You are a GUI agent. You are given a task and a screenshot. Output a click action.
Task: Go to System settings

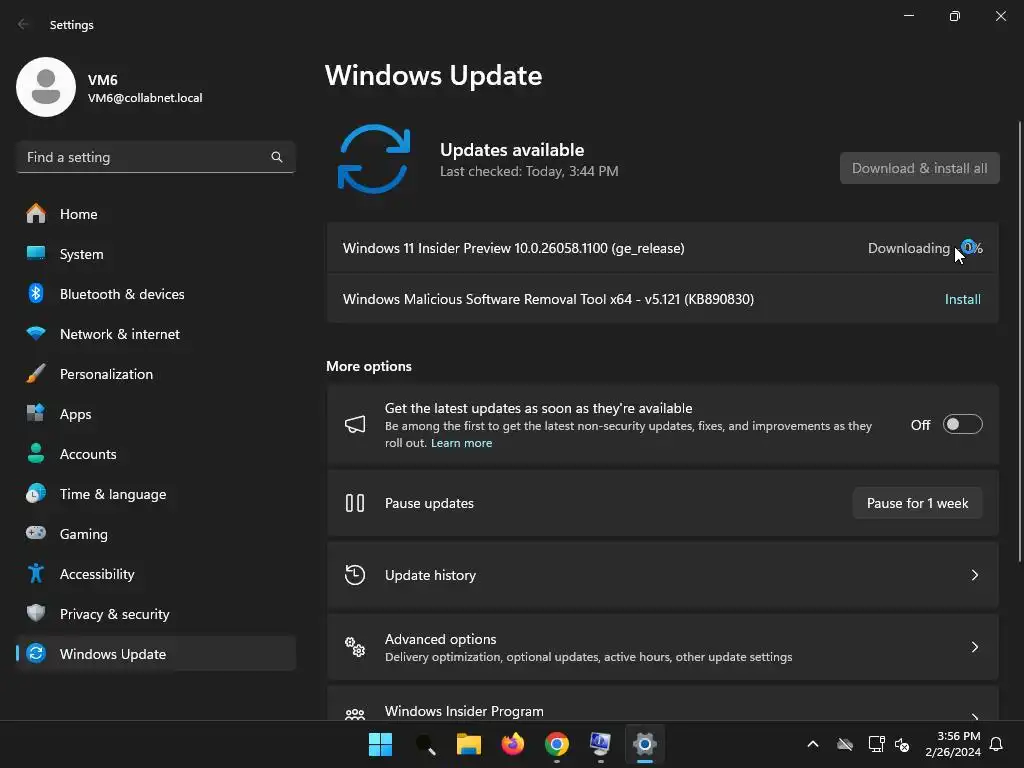155,253
